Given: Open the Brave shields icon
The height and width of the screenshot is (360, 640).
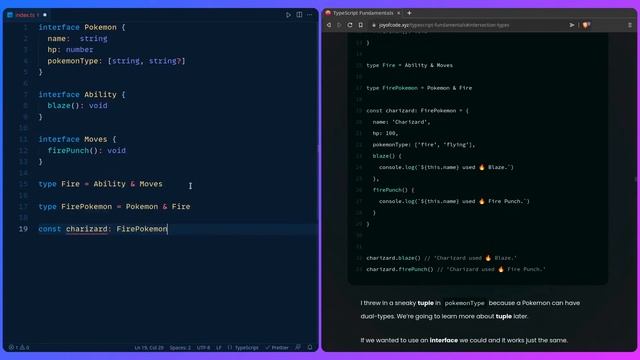Looking at the screenshot, I should pos(587,25).
